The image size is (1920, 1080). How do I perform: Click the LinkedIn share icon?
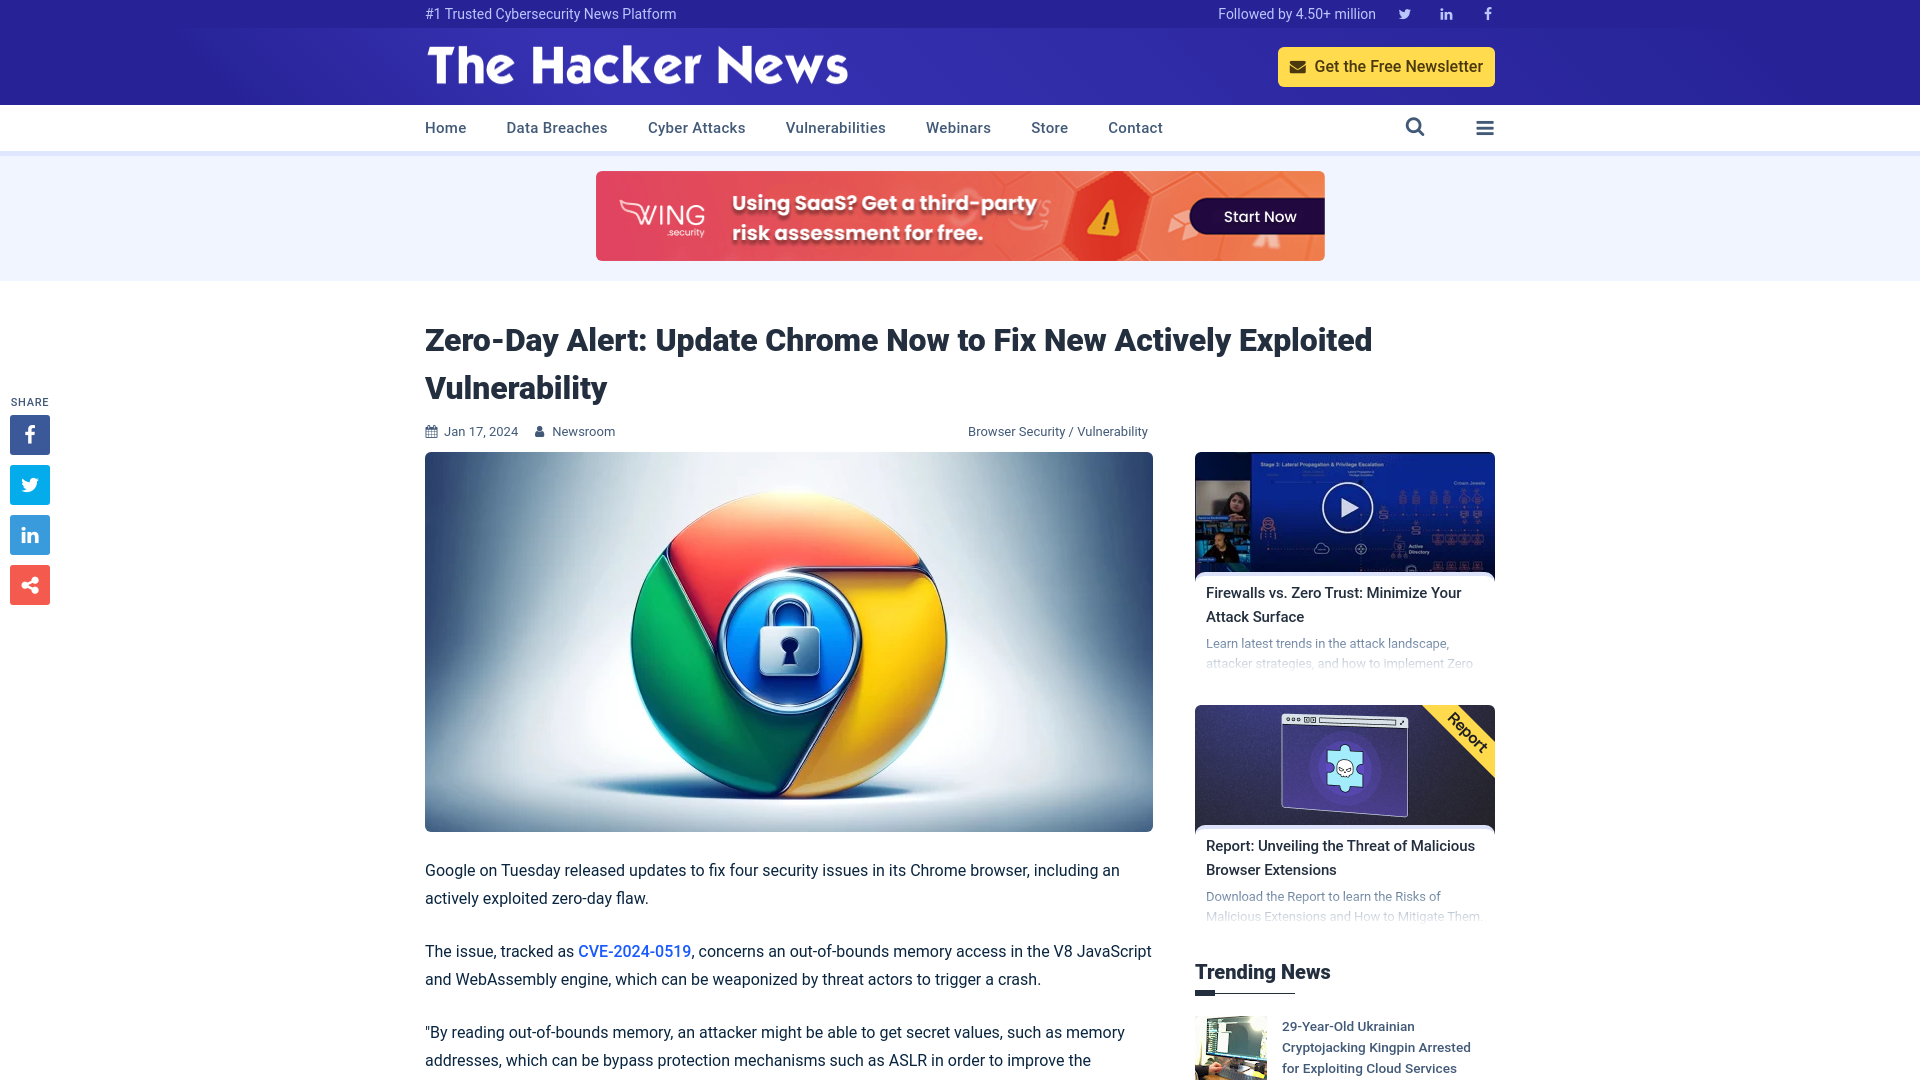29,534
